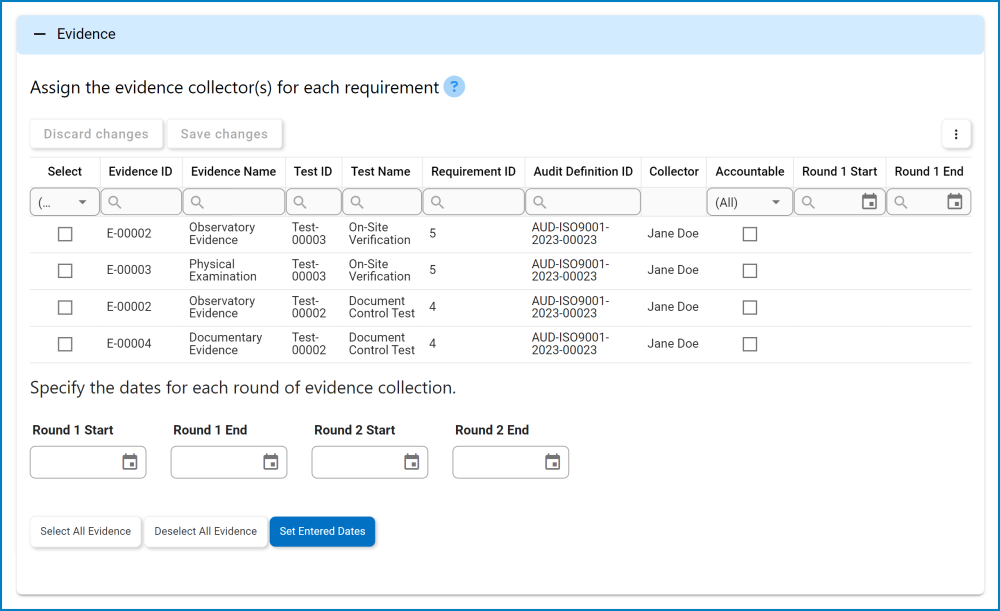This screenshot has width=1000, height=611.
Task: Click Select All Evidence
Action: click(85, 531)
